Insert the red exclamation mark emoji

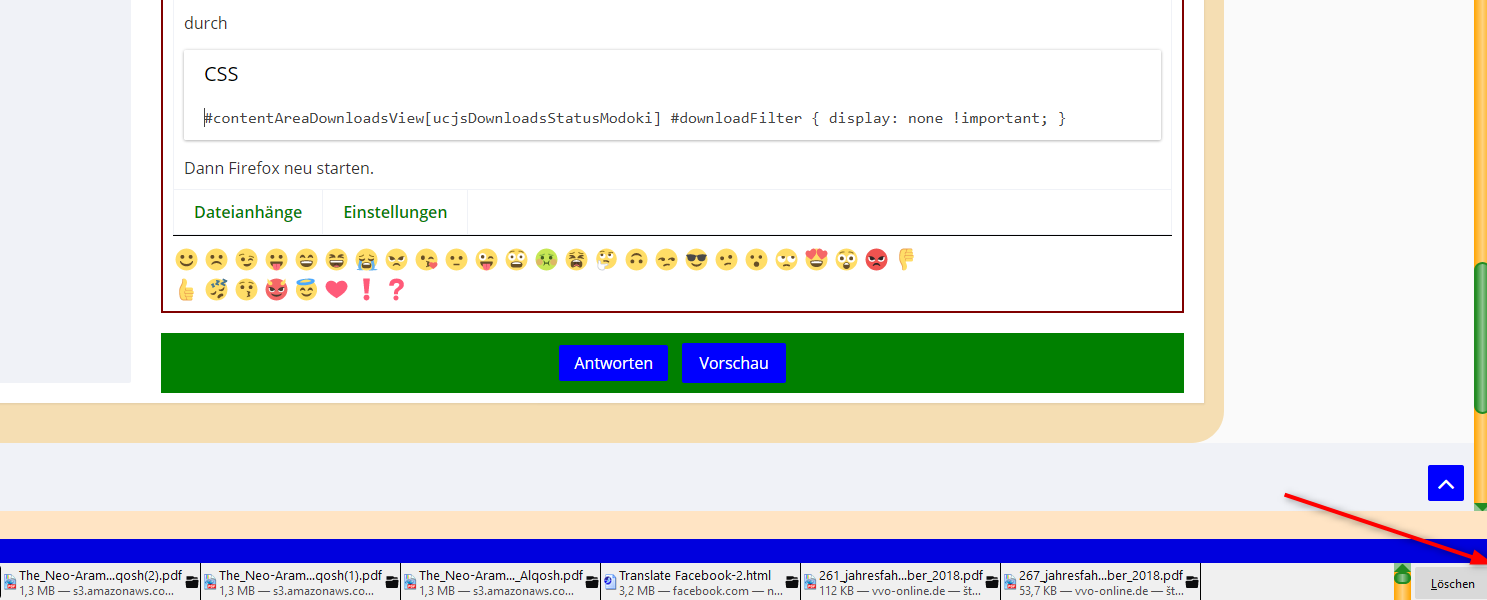click(x=366, y=290)
